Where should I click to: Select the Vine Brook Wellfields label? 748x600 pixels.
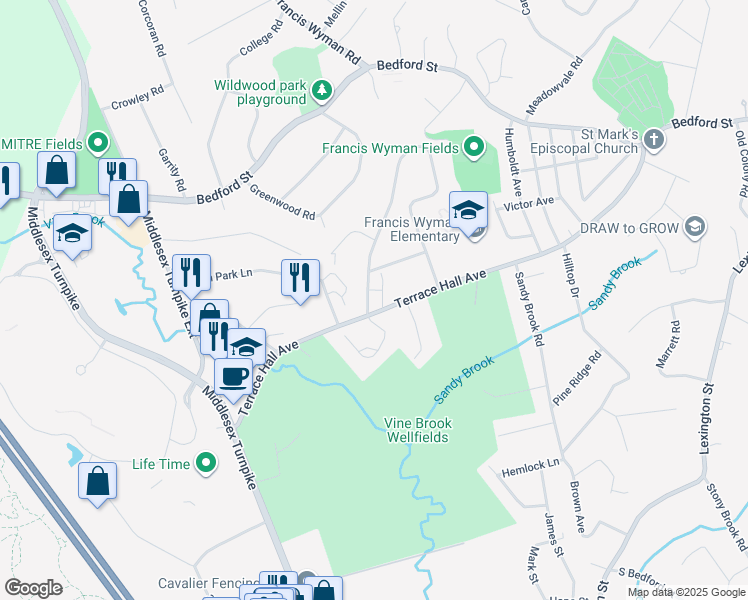418,430
